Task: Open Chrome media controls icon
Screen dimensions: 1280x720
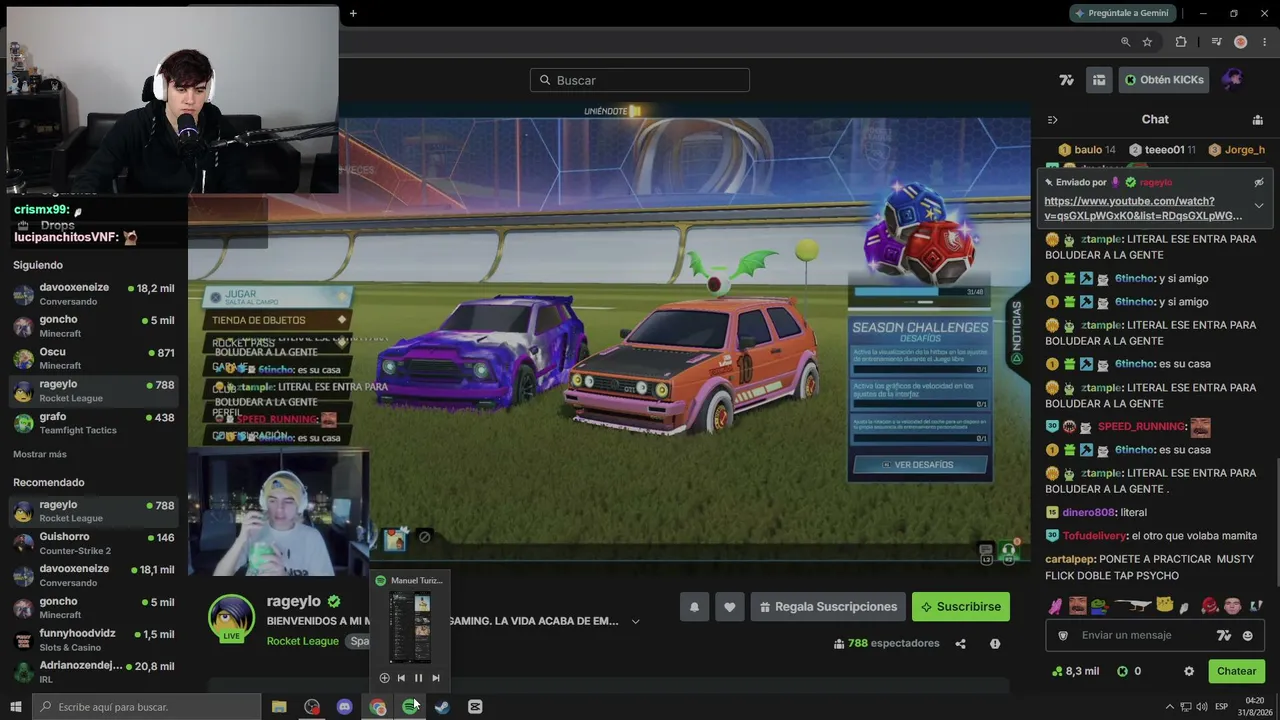Action: point(1216,42)
